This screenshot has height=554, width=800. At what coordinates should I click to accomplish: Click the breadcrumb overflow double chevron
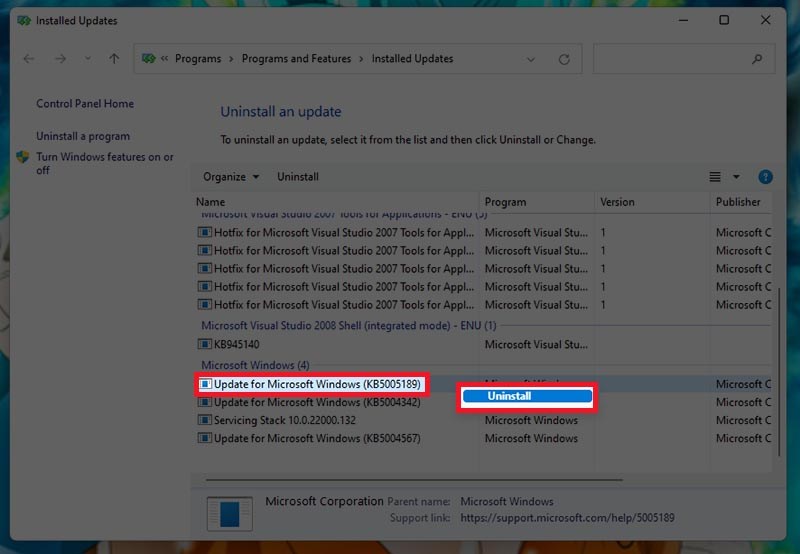tap(164, 59)
